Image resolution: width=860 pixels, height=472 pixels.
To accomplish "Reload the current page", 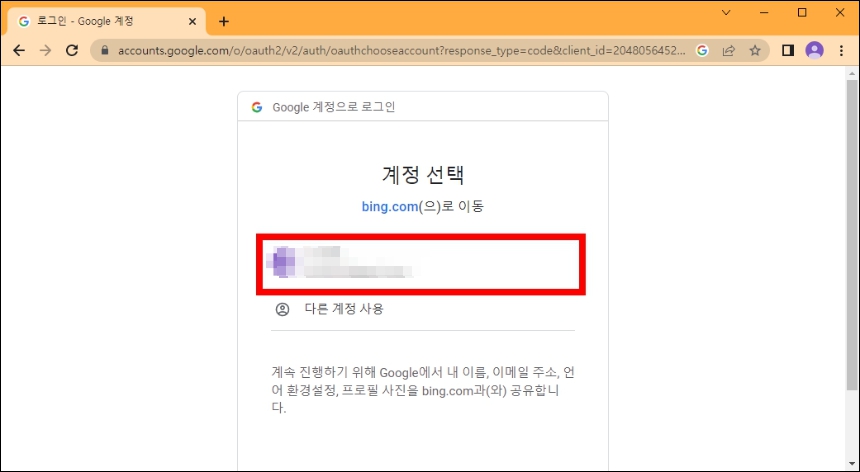I will pos(72,51).
